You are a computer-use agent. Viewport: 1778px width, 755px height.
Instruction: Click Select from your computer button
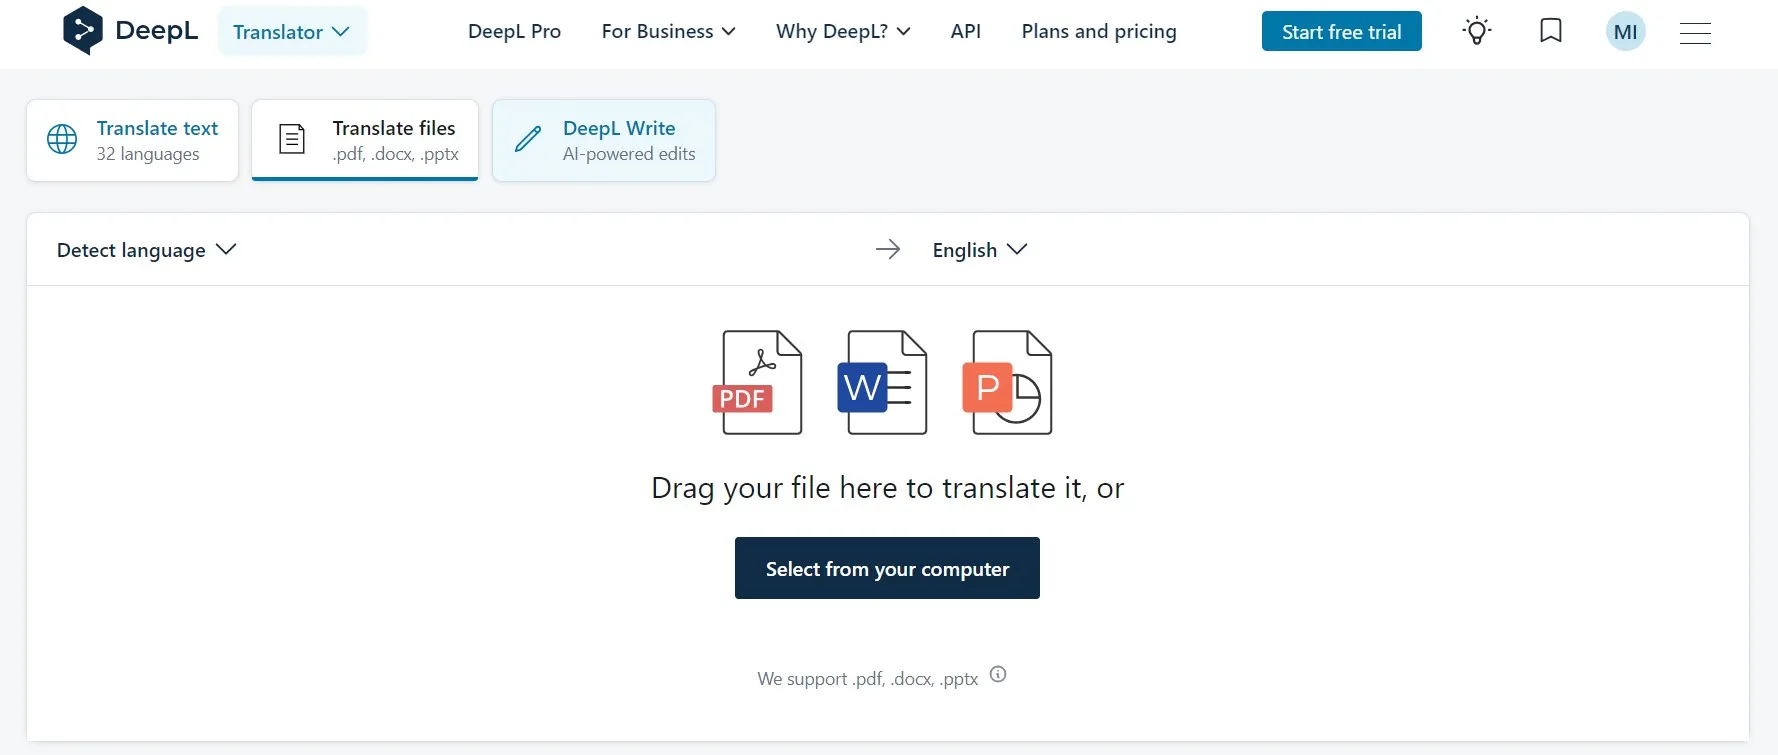click(x=887, y=568)
